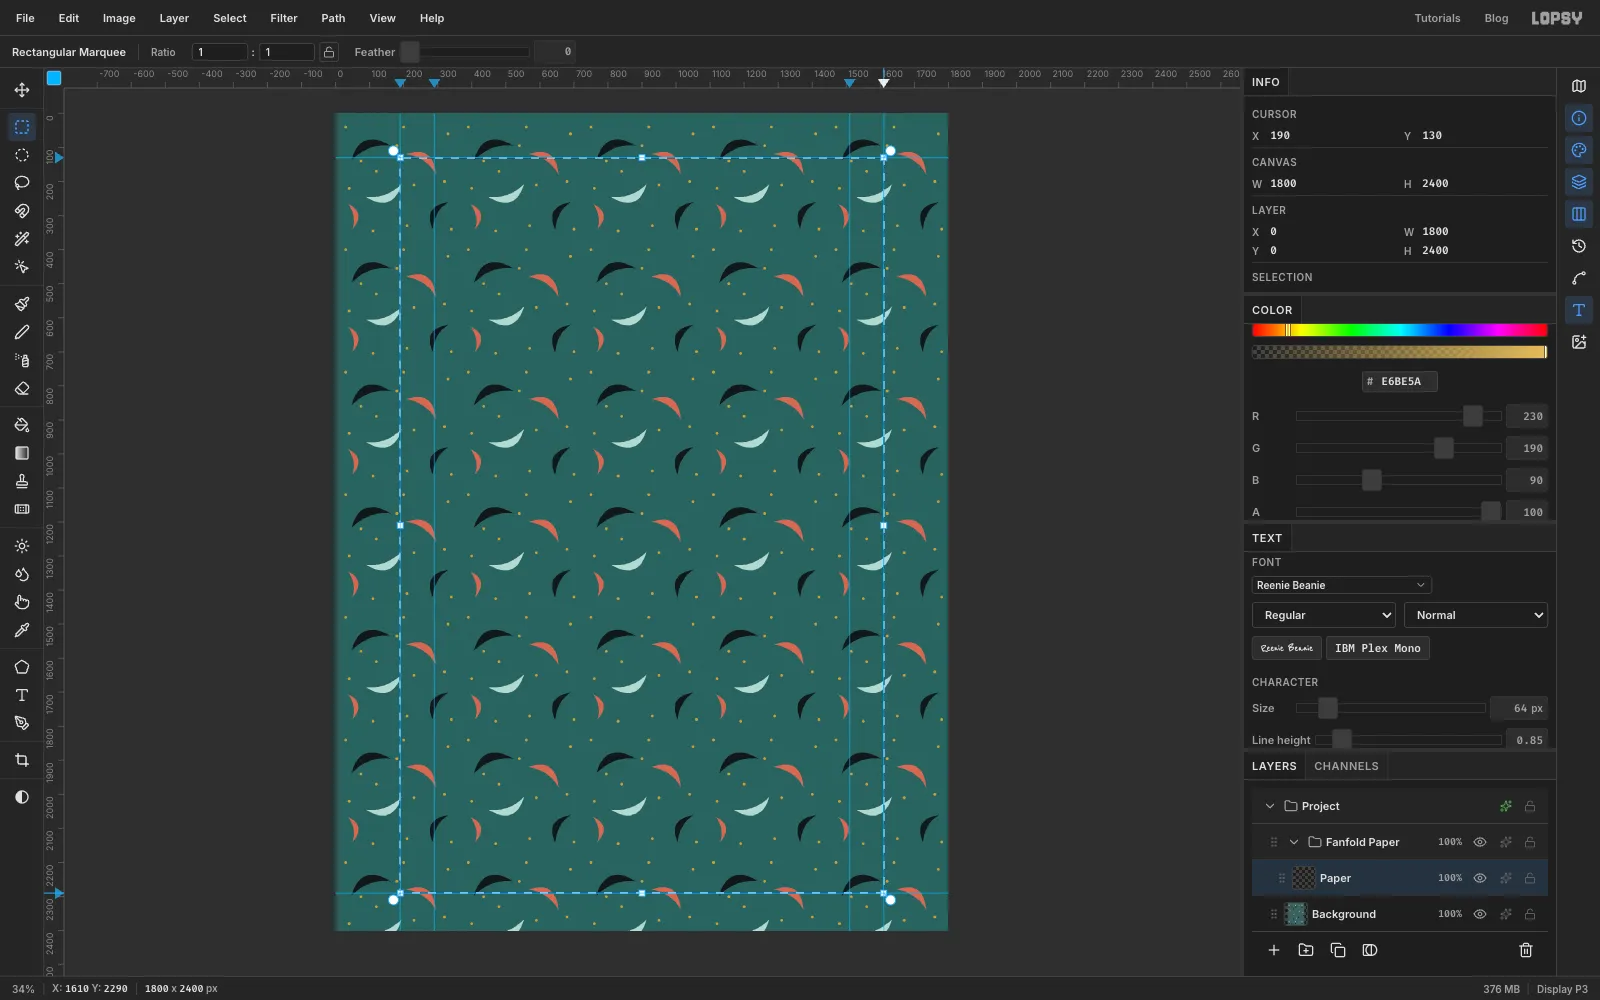This screenshot has height=1000, width=1600.
Task: Toggle the ratio lock icon
Action: (x=329, y=52)
